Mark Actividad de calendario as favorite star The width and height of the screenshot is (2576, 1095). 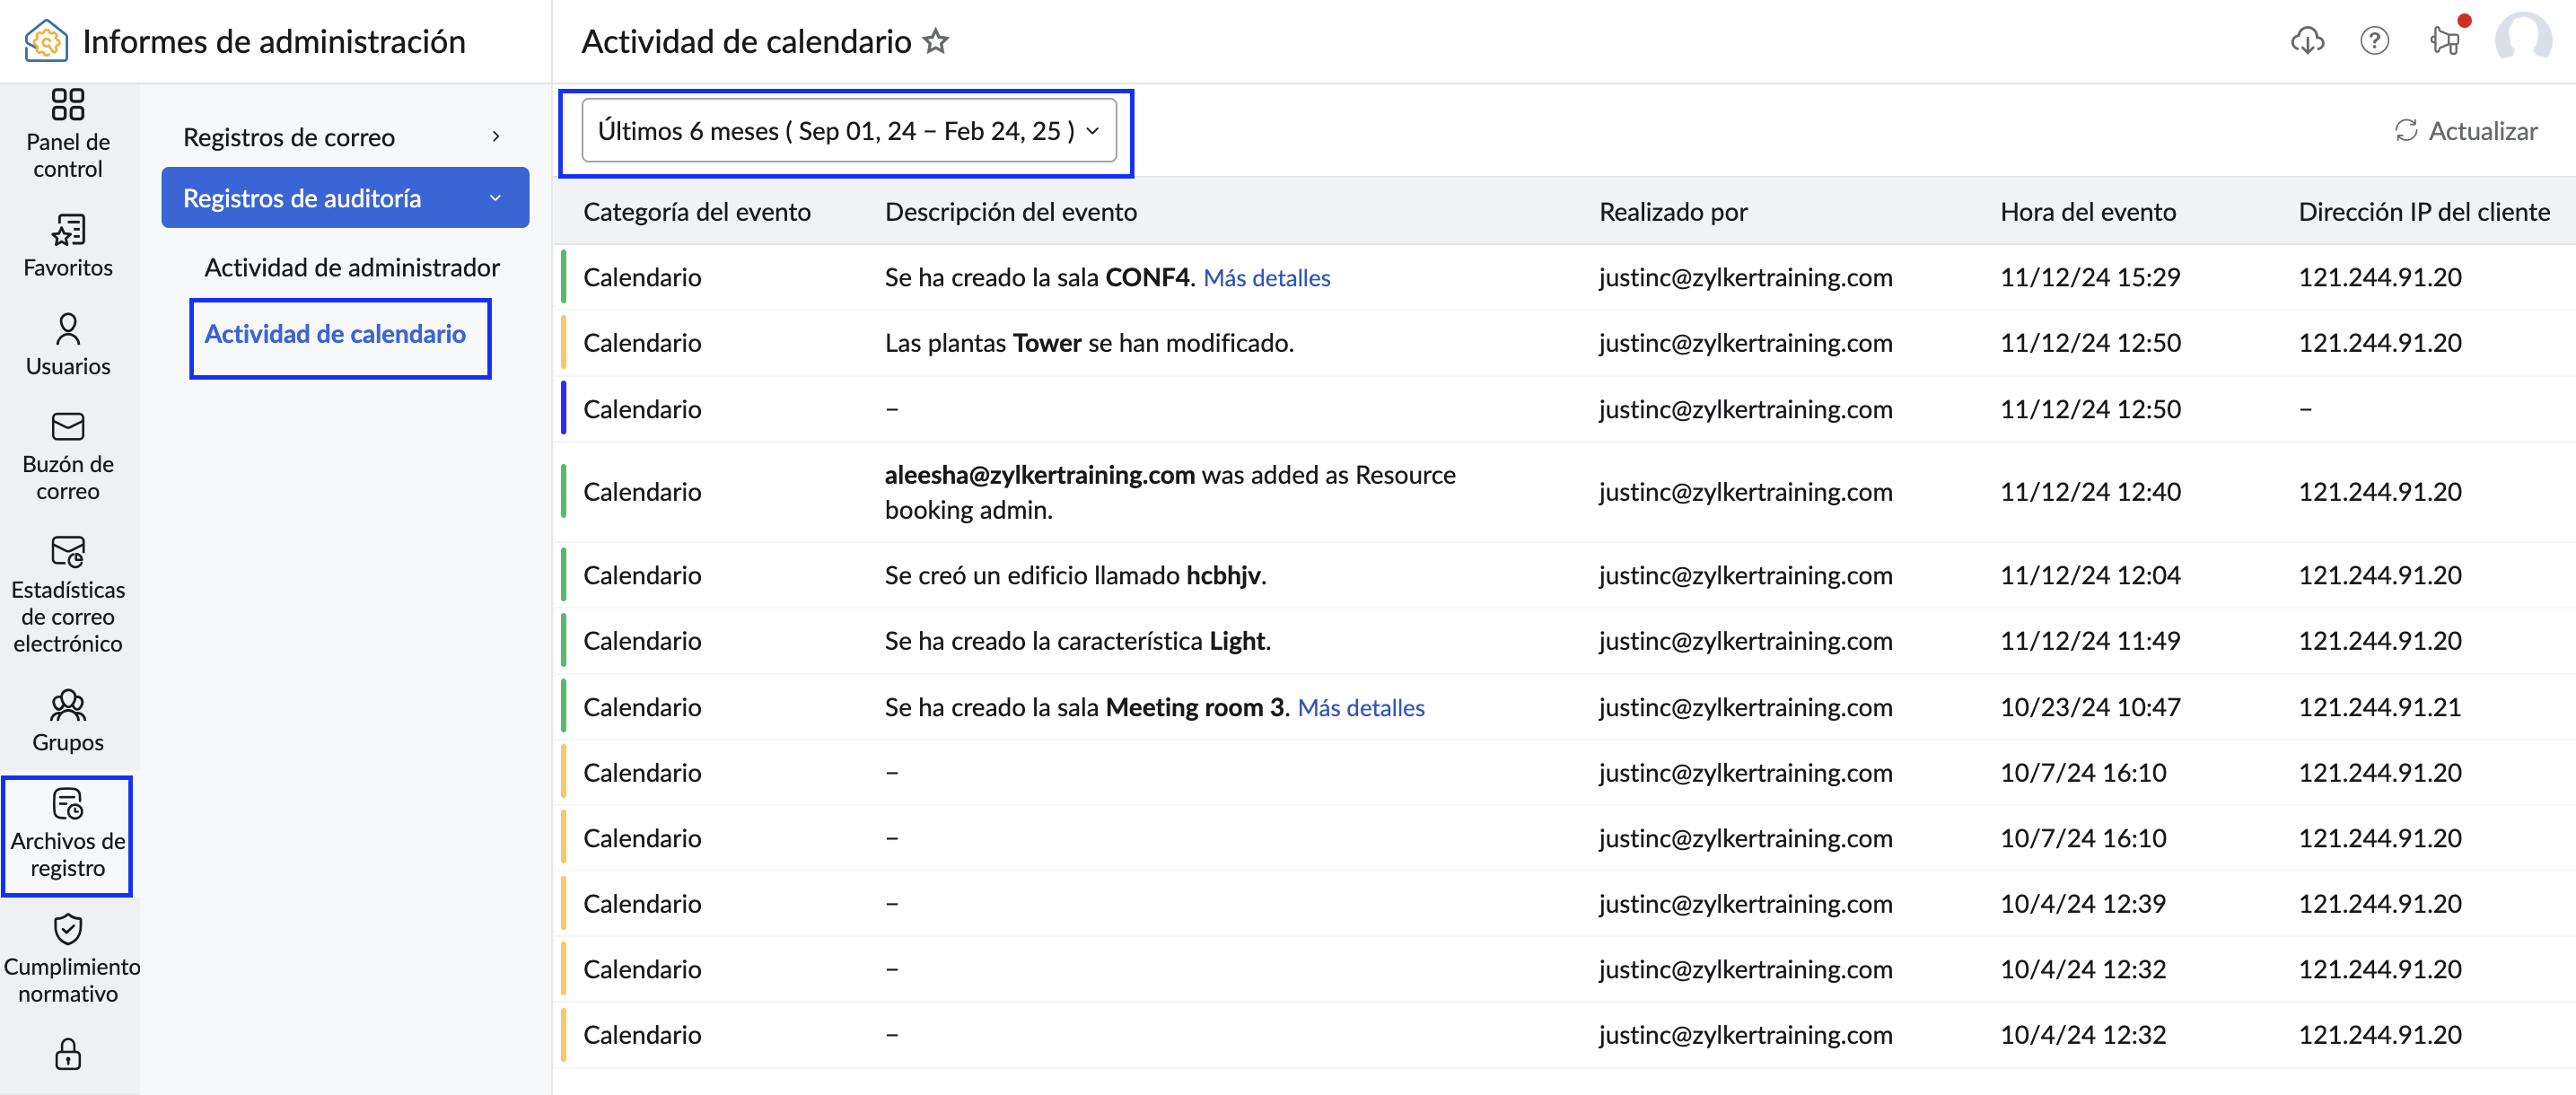[935, 41]
